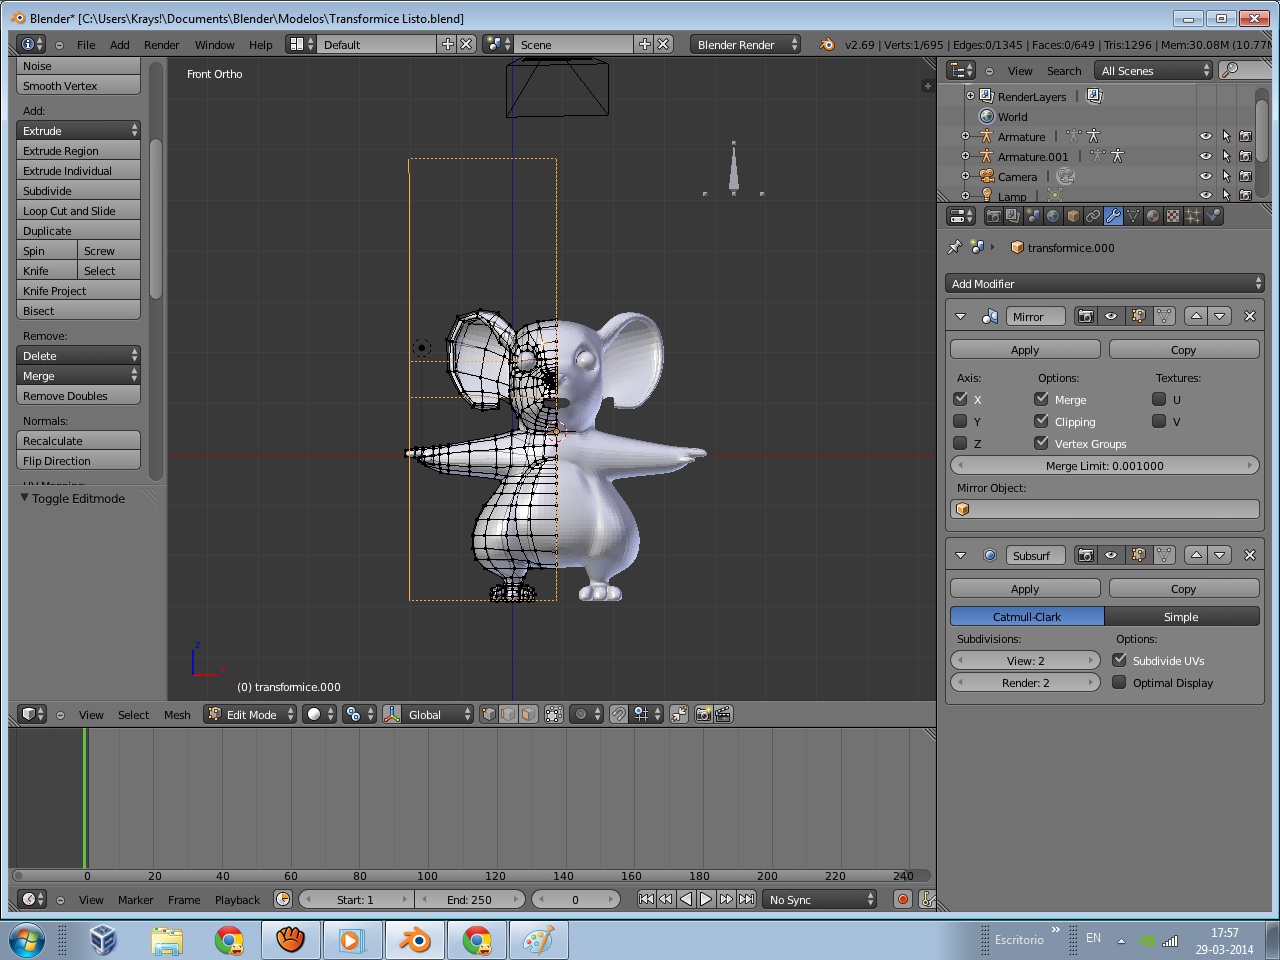Move the Mirror modifier down in stack

coord(1220,316)
